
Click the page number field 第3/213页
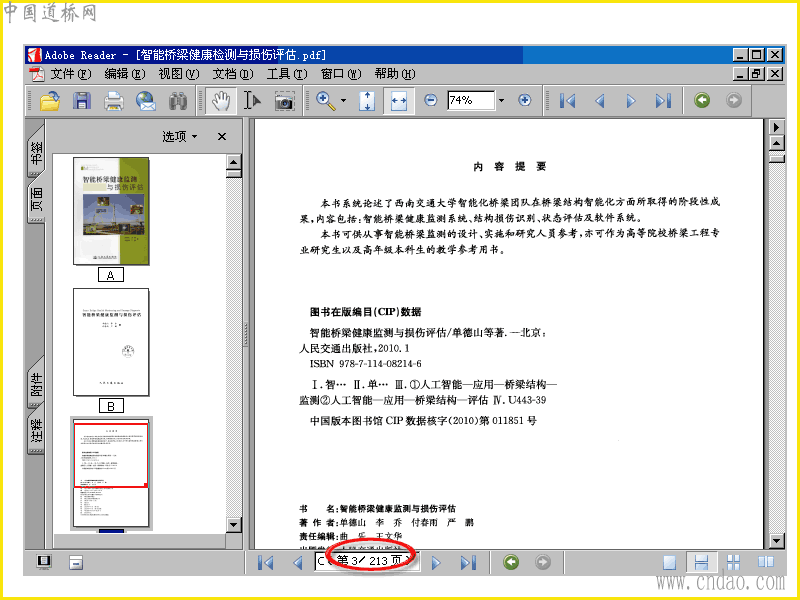pos(367,561)
